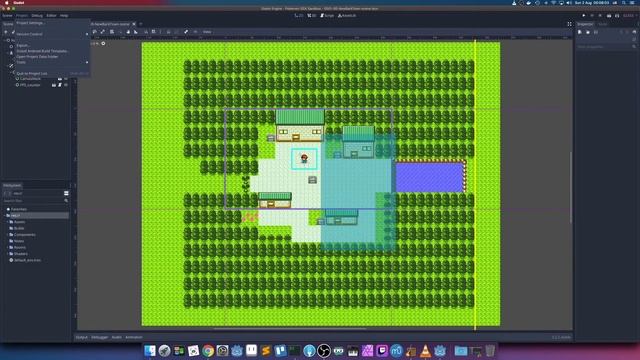Open the Builds folder
The height and width of the screenshot is (360, 640).
coord(19,228)
